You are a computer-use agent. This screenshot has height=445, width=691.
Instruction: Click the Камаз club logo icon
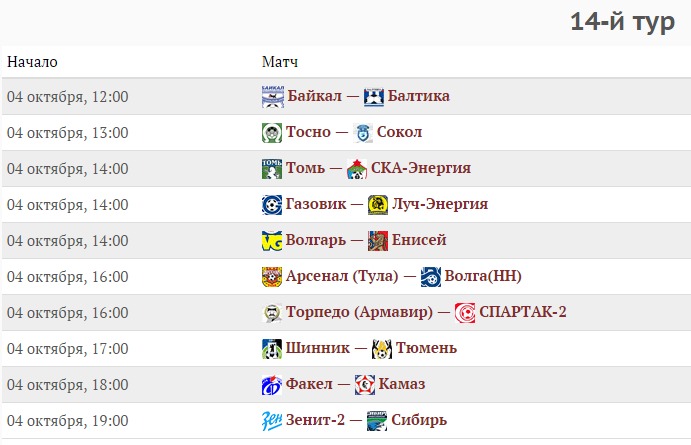click(x=365, y=385)
